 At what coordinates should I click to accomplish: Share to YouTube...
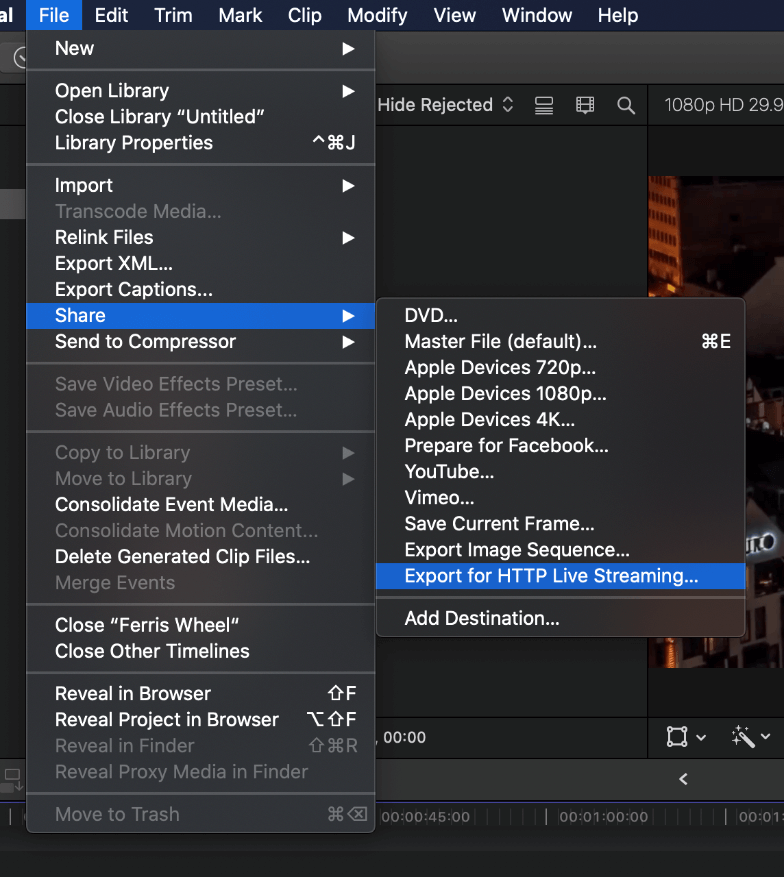point(560,471)
